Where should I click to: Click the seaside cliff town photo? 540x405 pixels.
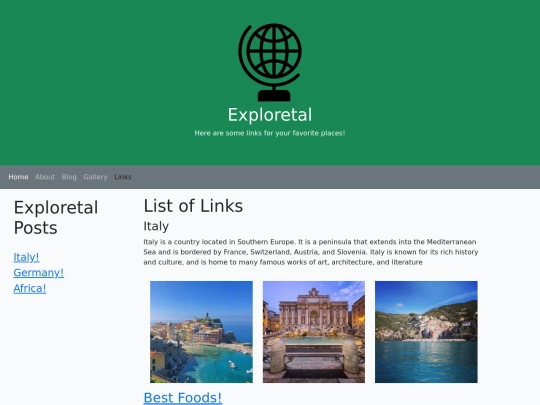426,332
